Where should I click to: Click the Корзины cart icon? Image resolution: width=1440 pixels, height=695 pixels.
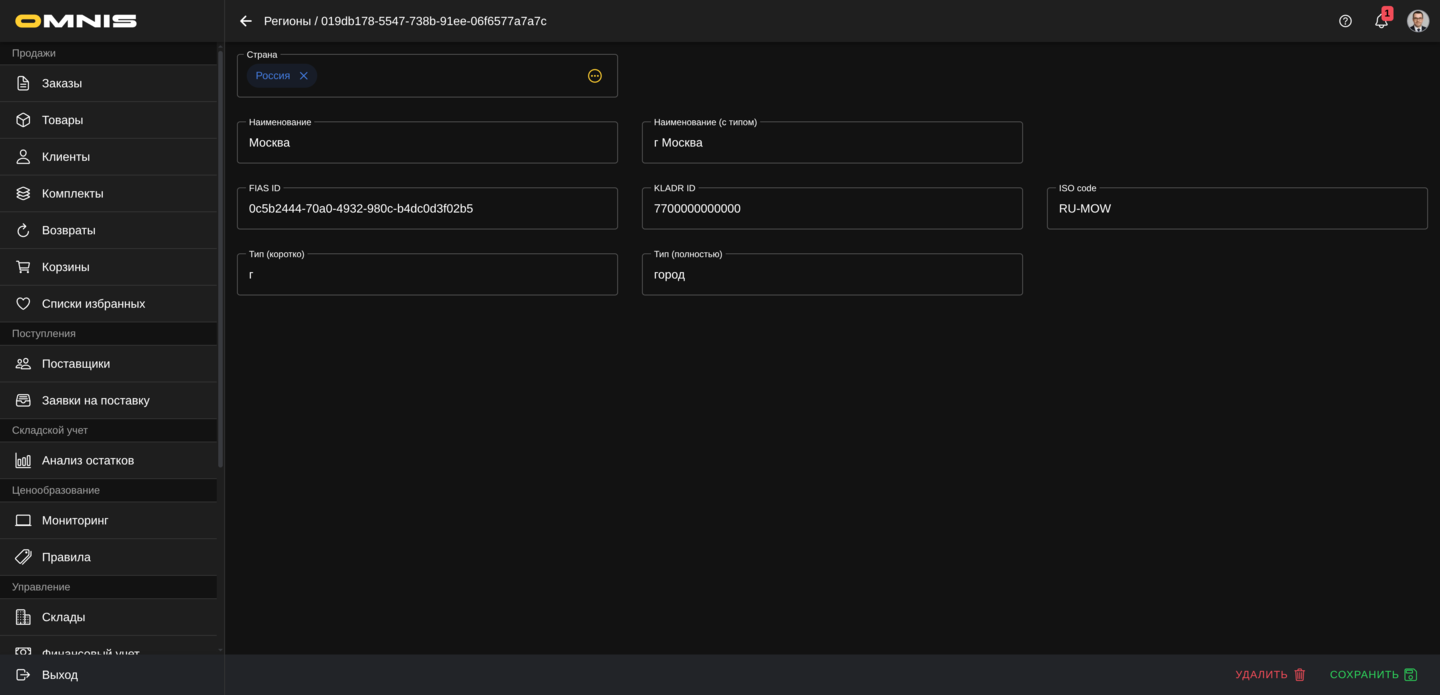(x=23, y=267)
